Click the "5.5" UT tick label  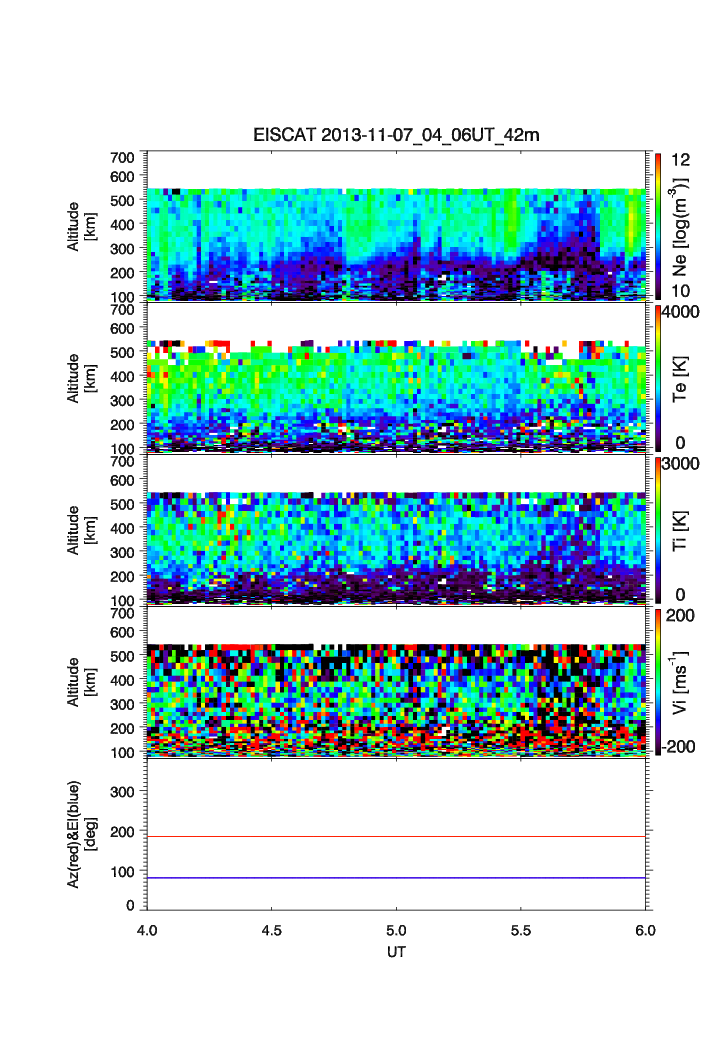coord(521,931)
